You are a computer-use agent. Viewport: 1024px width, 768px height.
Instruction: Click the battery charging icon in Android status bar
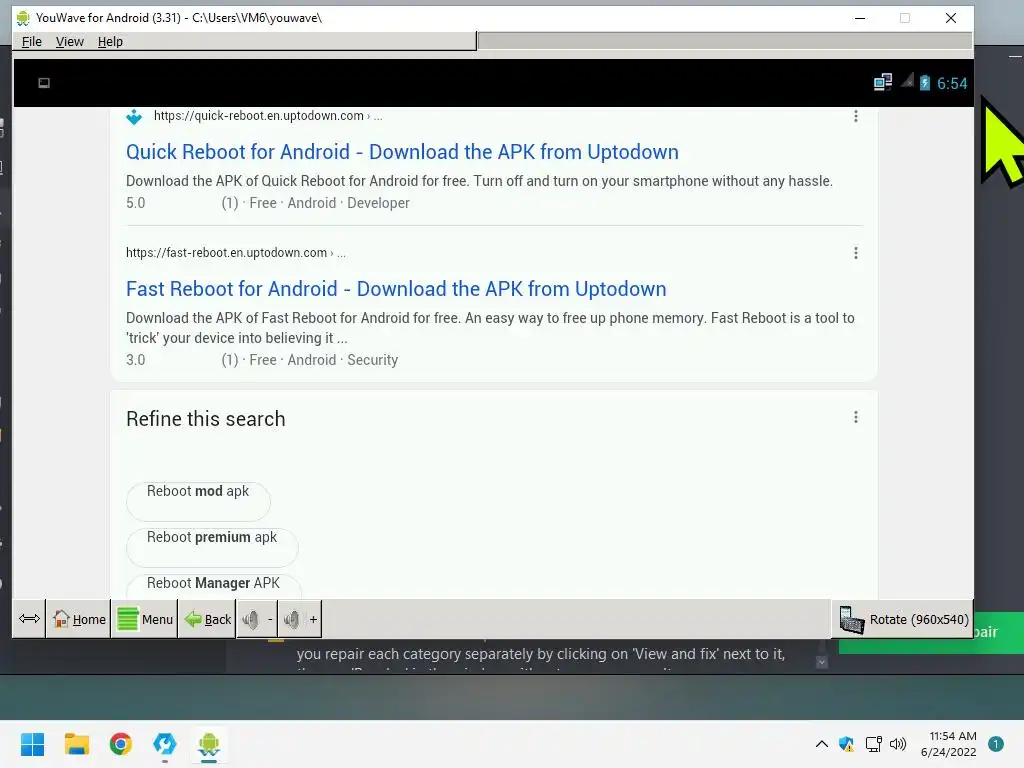click(924, 83)
